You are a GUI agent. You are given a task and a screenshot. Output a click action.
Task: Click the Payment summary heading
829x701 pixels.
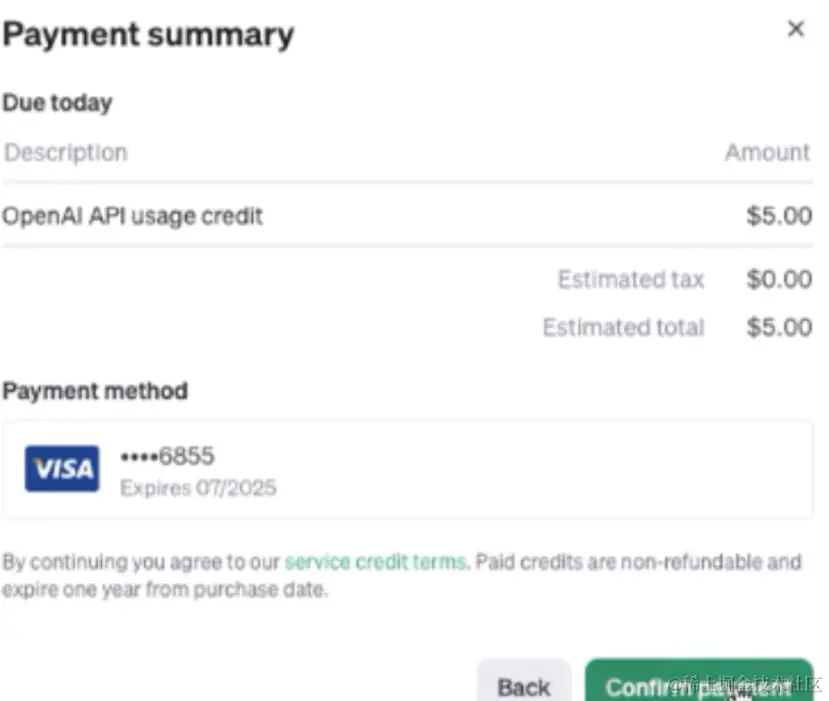[x=148, y=35]
